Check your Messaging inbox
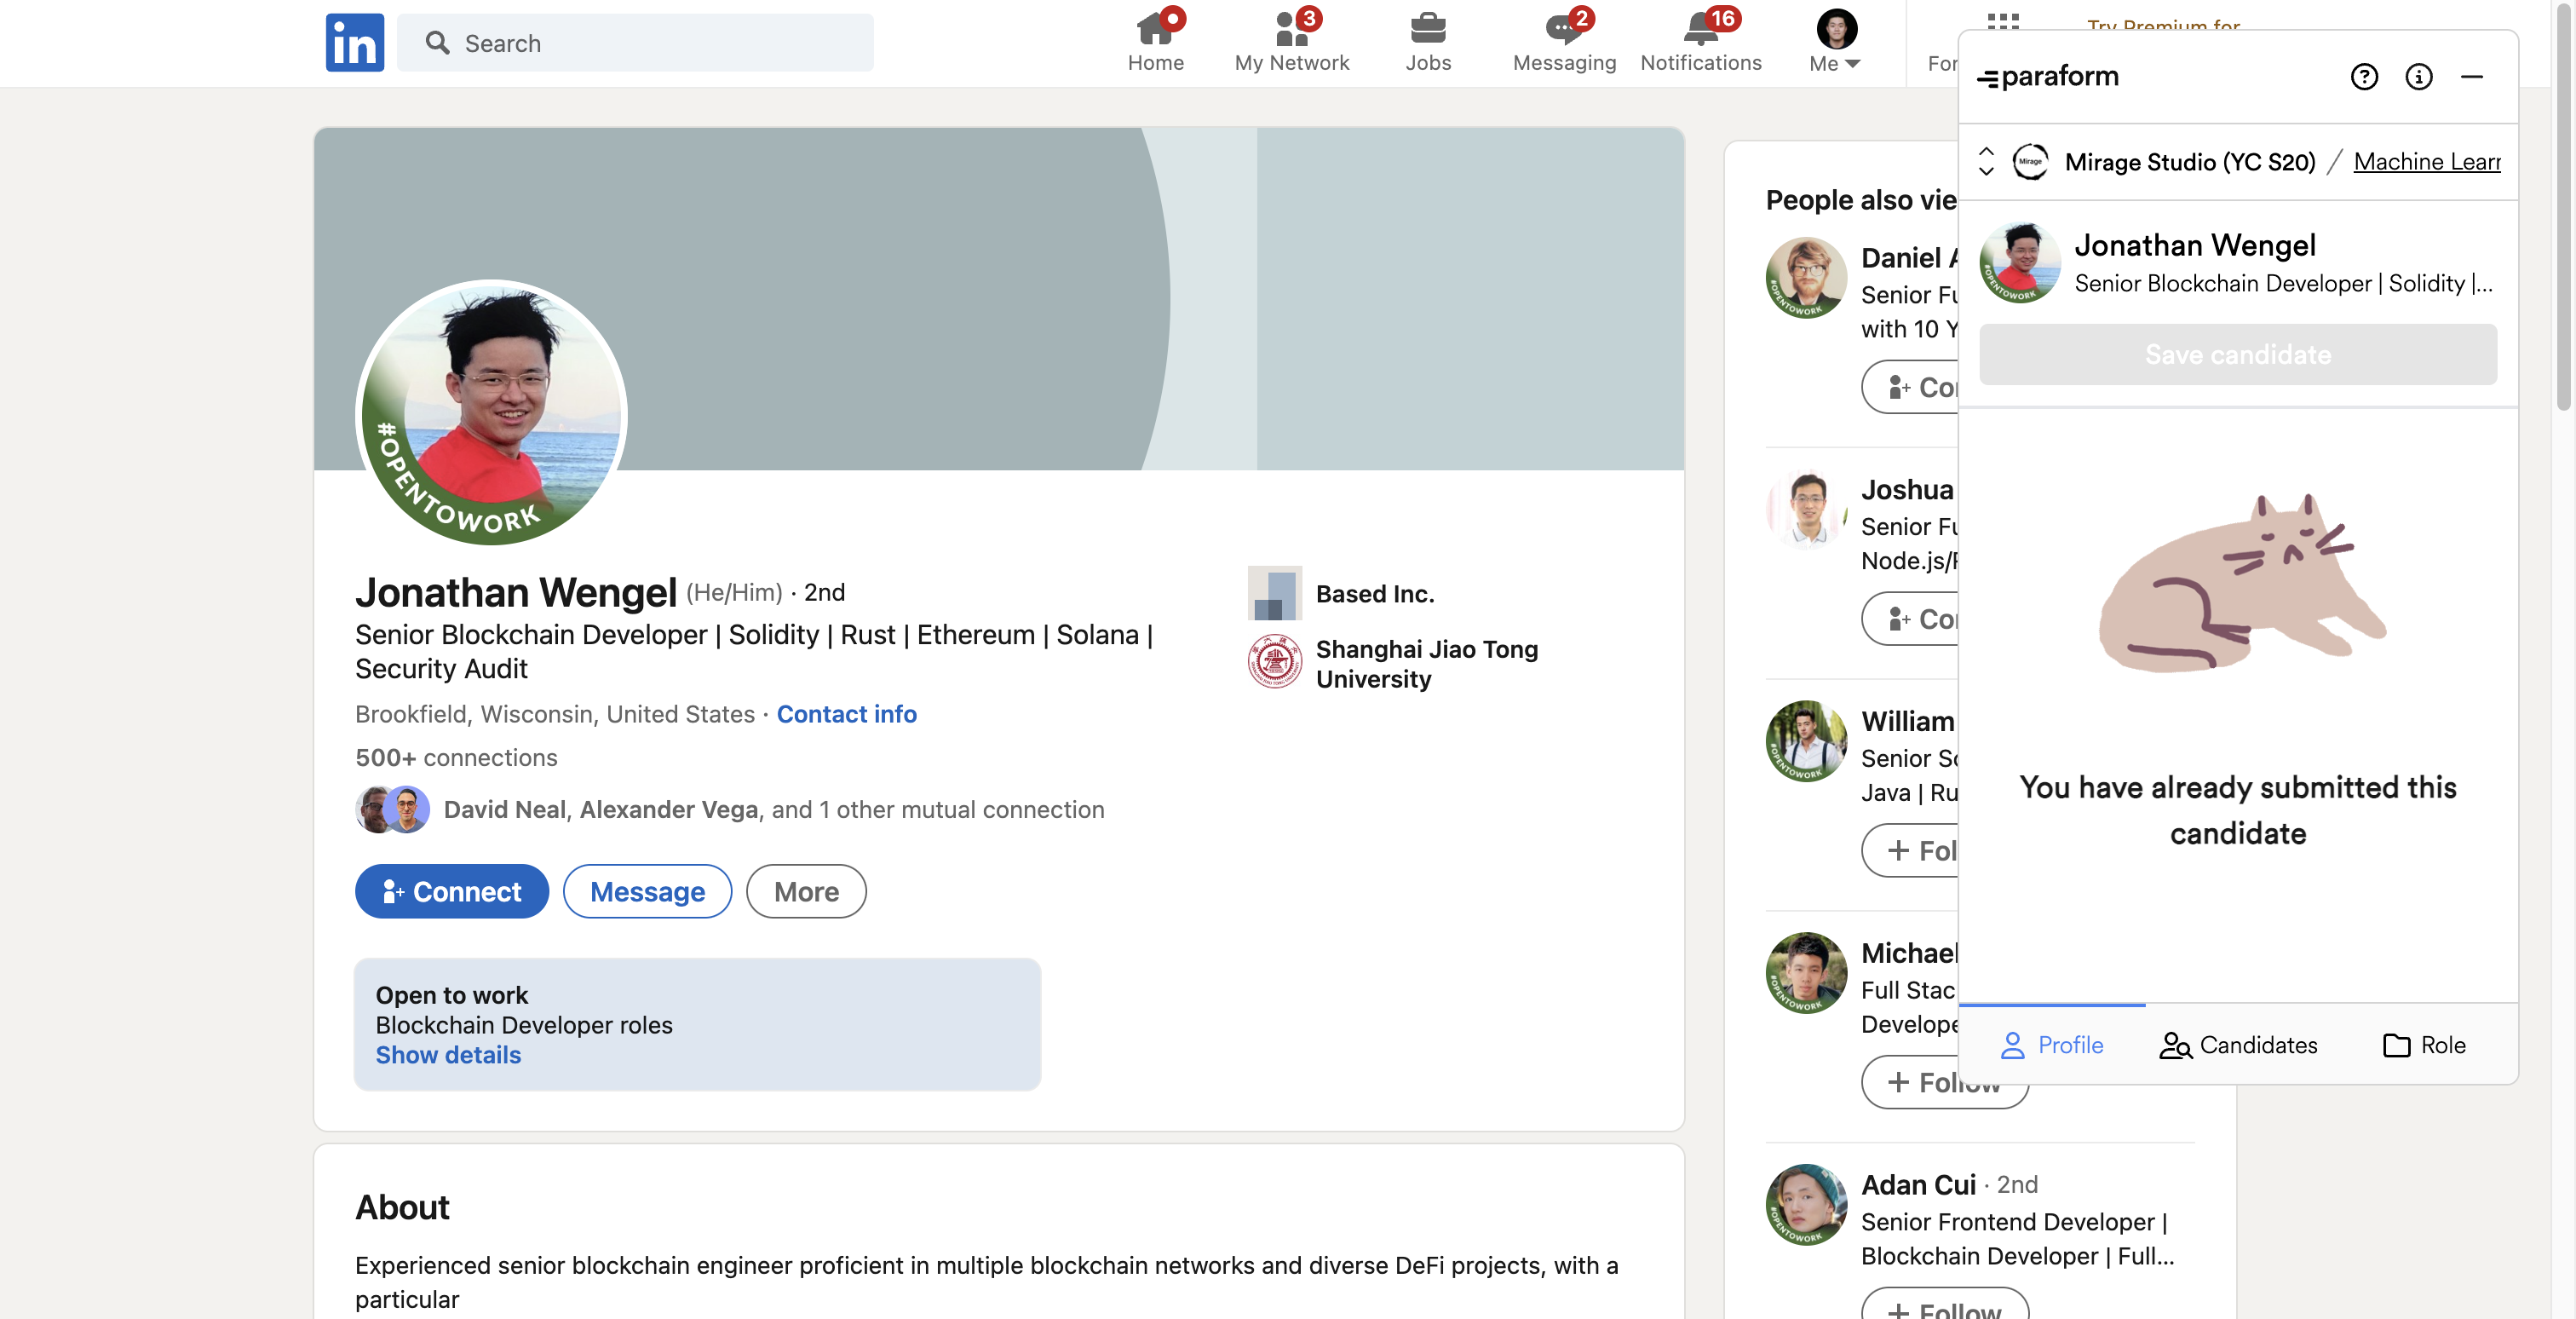Screen dimensions: 2576x1319 [x=1563, y=40]
